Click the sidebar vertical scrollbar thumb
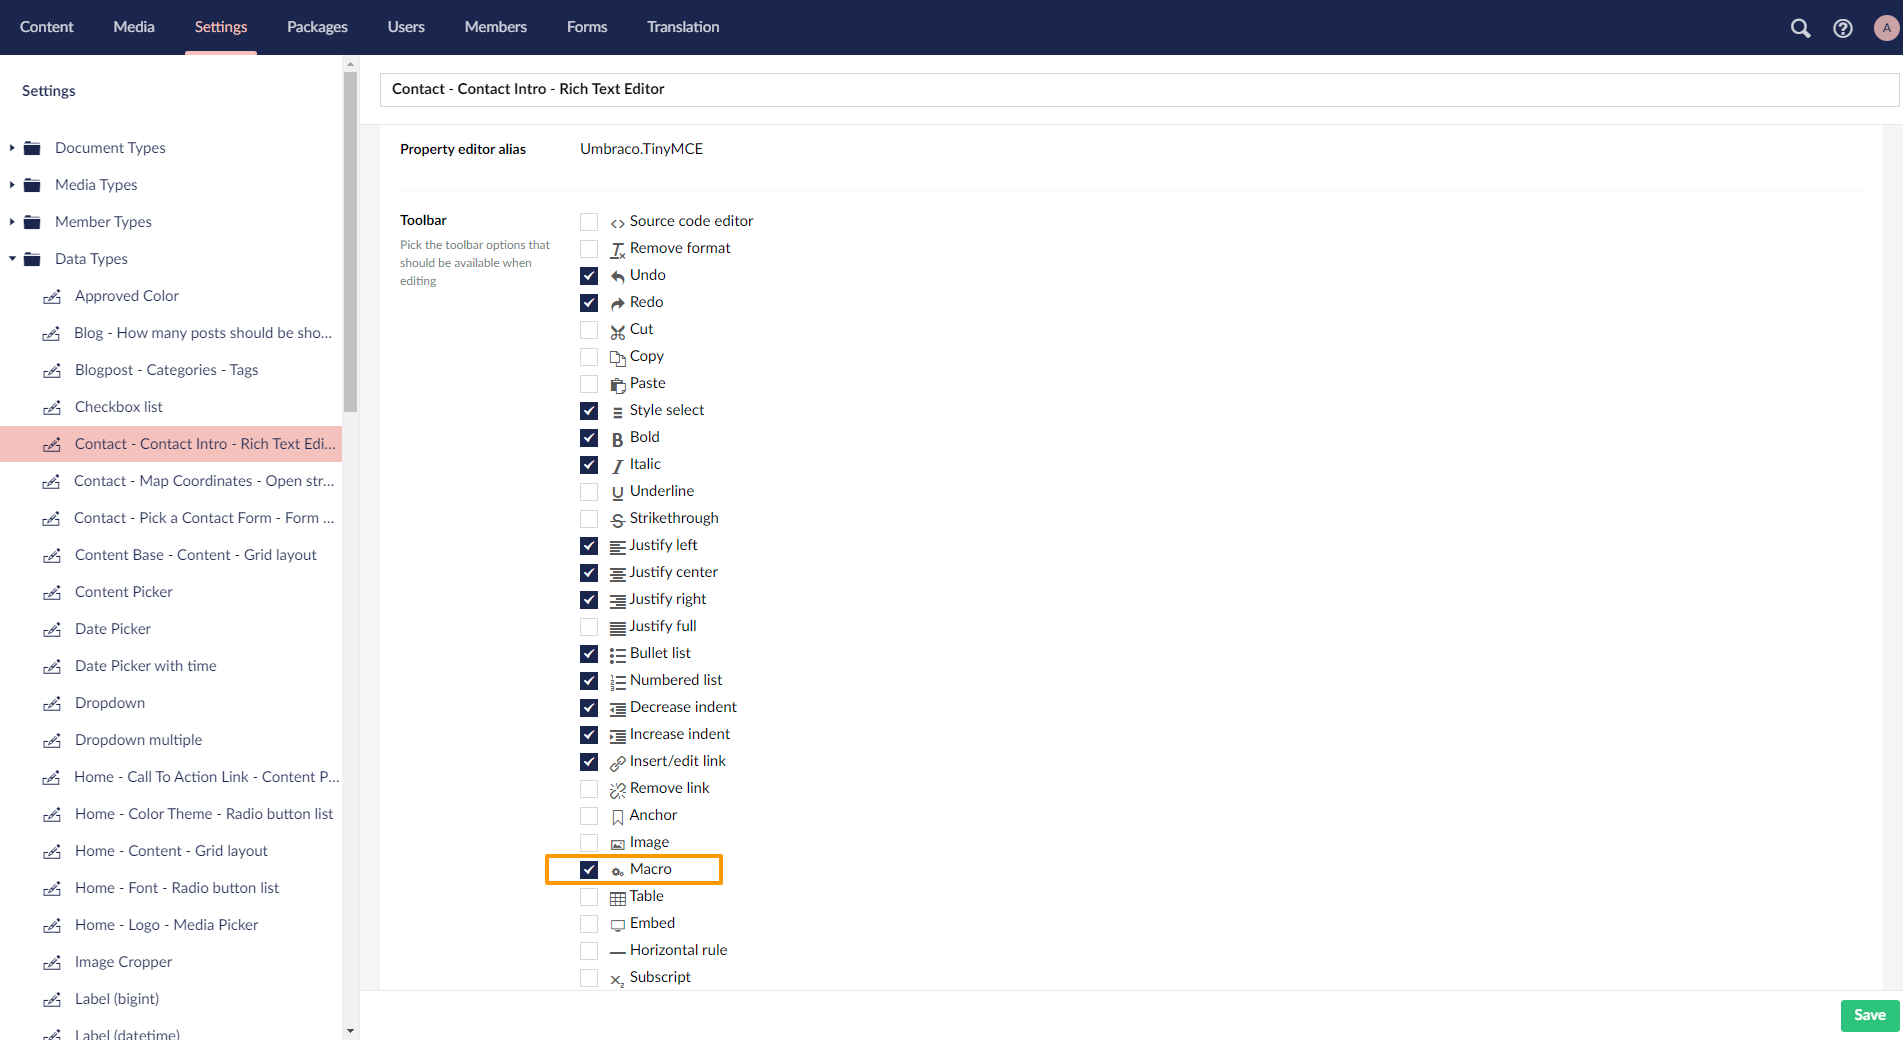 (x=350, y=240)
